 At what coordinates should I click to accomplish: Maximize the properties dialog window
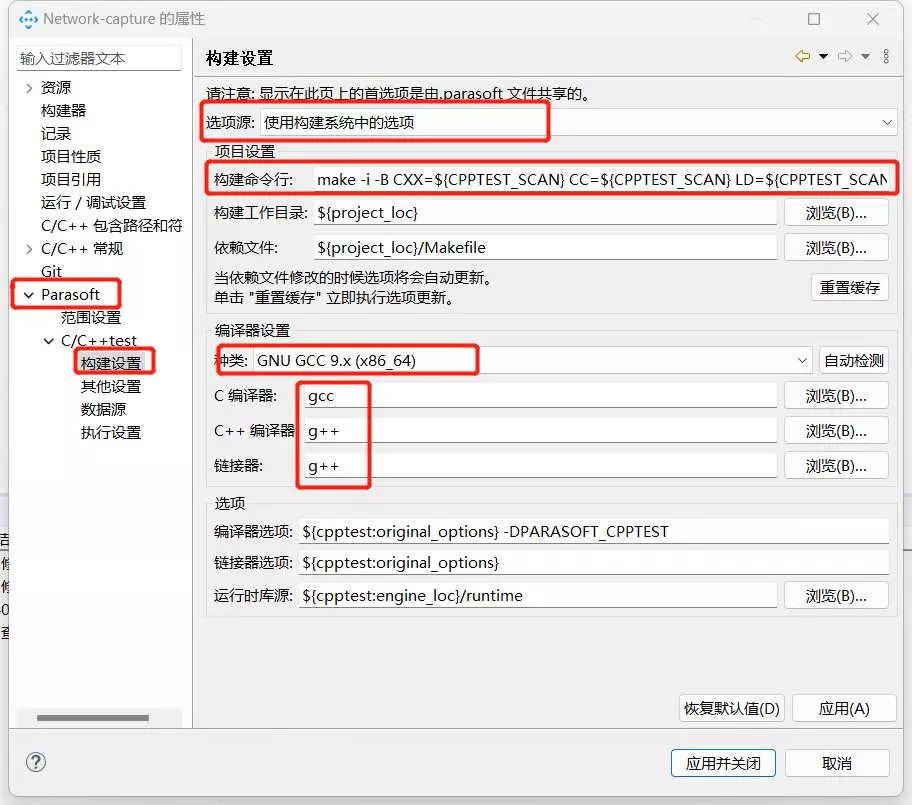(x=814, y=19)
